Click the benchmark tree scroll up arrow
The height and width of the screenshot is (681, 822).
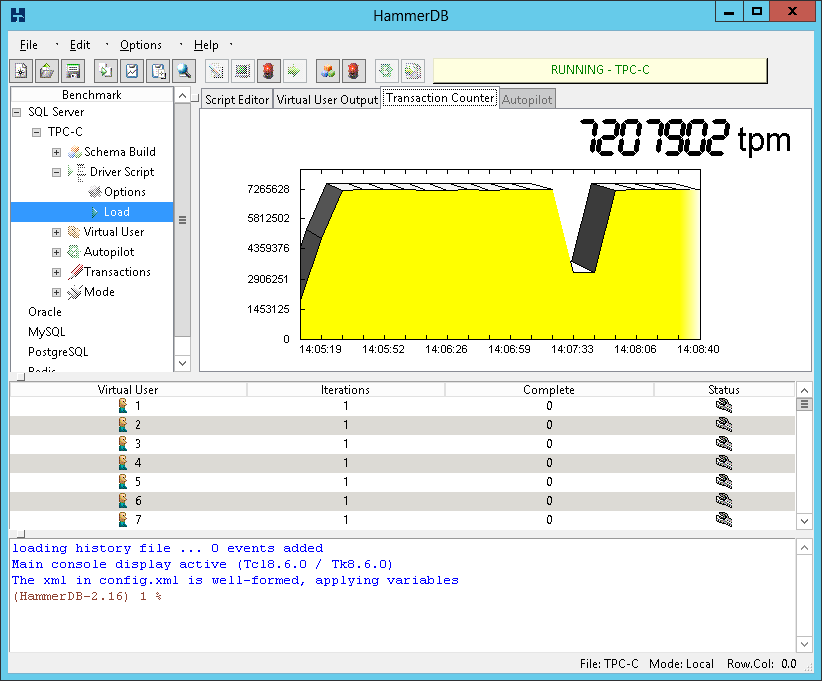point(182,95)
